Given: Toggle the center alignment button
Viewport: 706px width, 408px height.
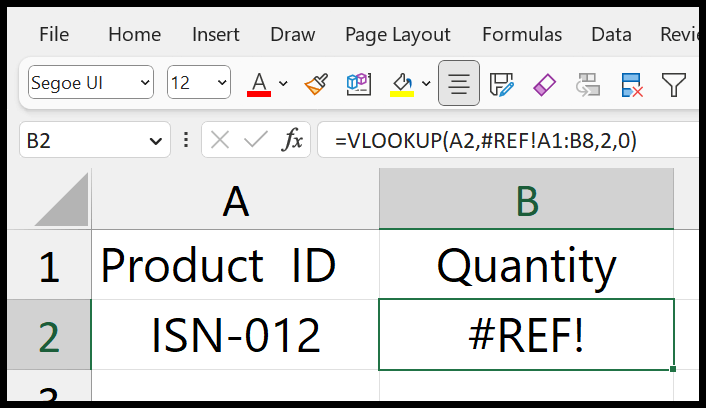Looking at the screenshot, I should pos(459,83).
